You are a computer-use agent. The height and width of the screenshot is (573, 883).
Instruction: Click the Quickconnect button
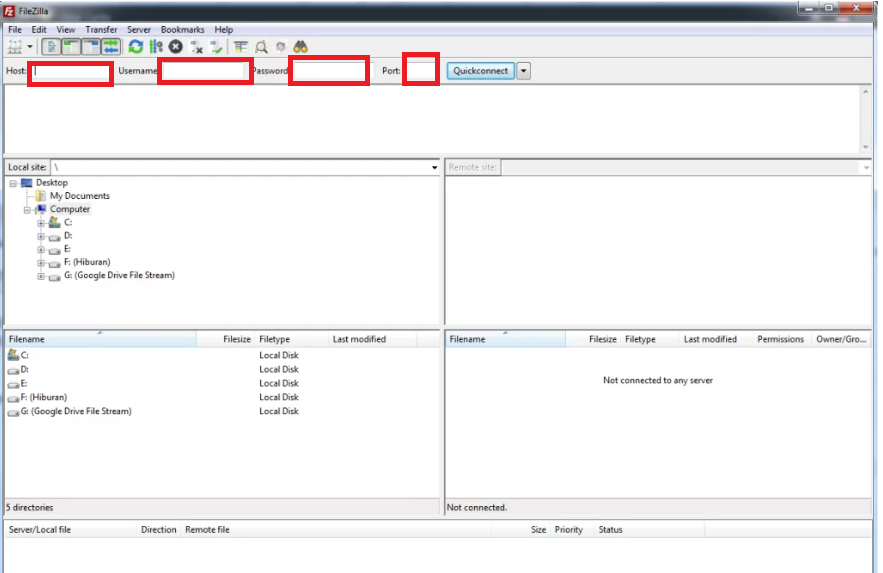tap(480, 71)
